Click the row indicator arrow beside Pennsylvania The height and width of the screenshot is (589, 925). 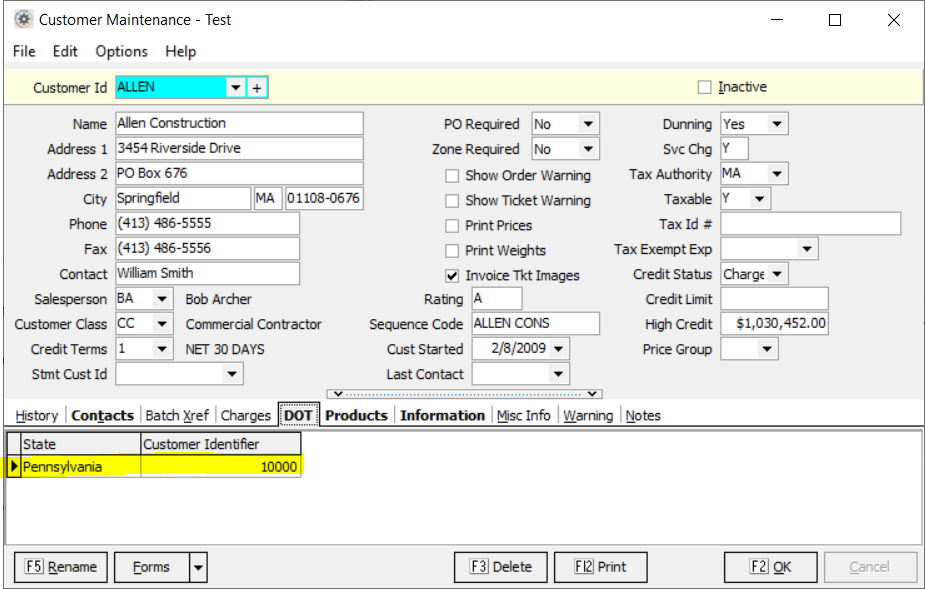[x=14, y=467]
